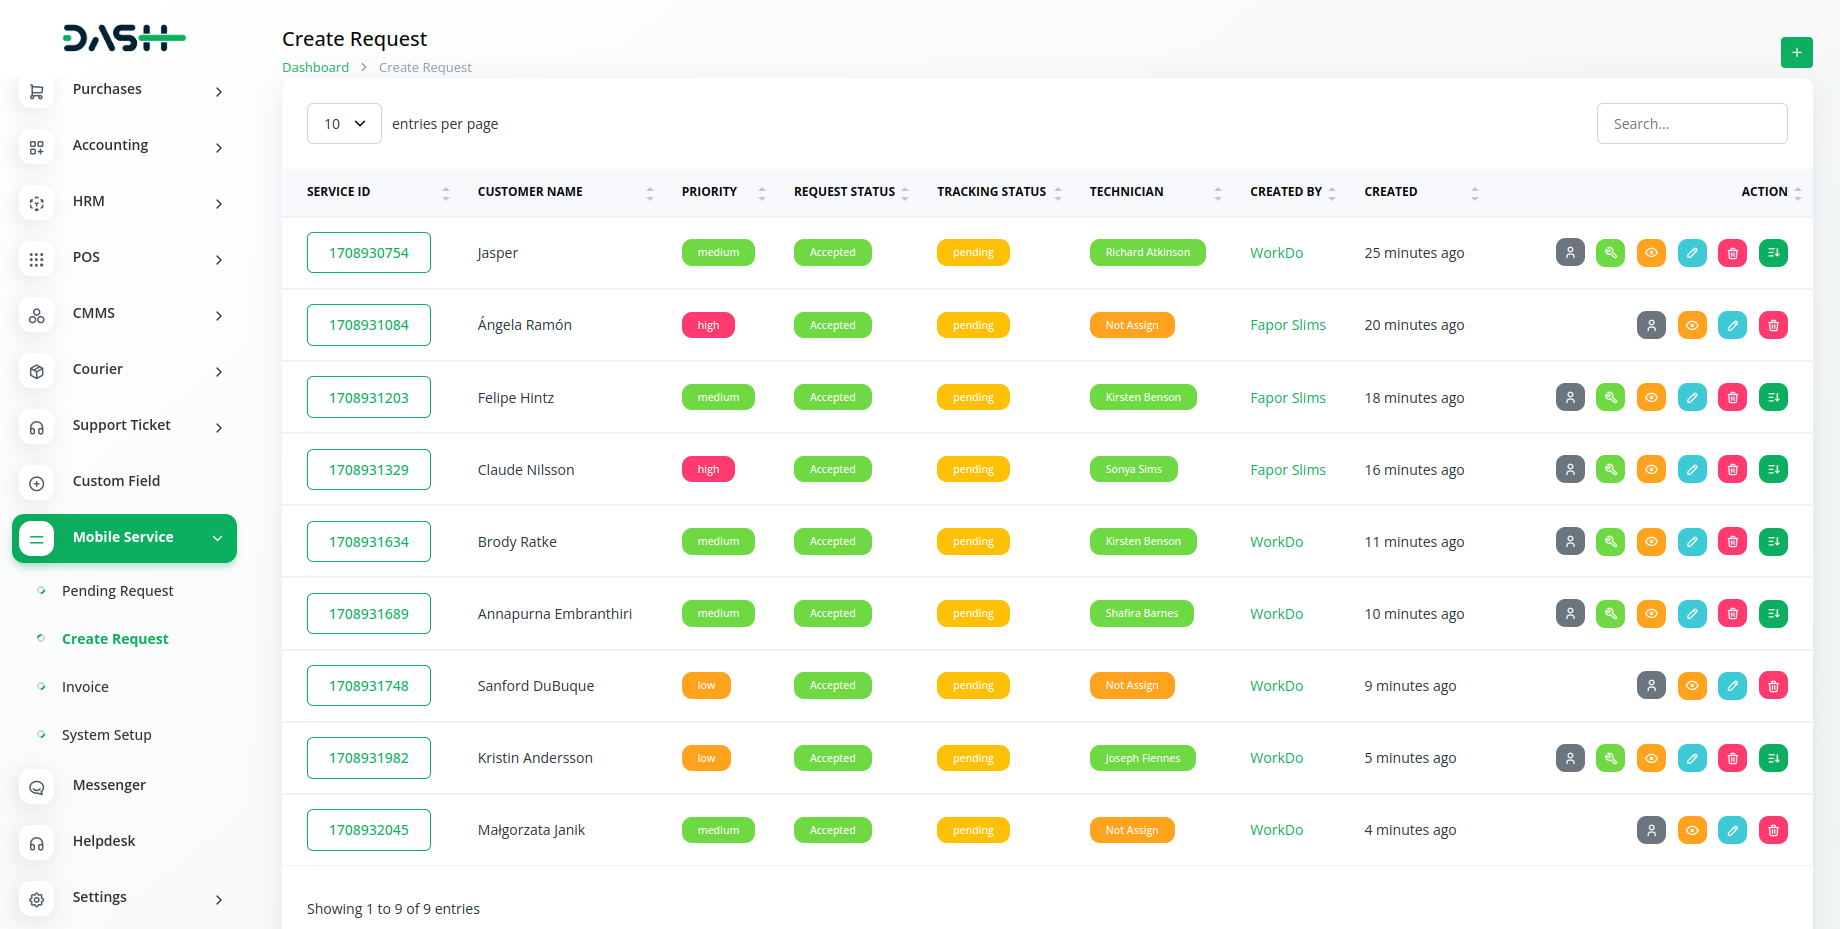Click the trash icon for Kristin Andersson

[x=1732, y=758]
